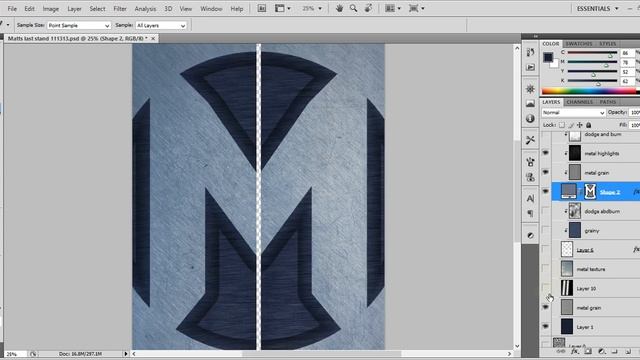The image size is (640, 360).
Task: Hide the metal highlights layer
Action: tap(546, 153)
